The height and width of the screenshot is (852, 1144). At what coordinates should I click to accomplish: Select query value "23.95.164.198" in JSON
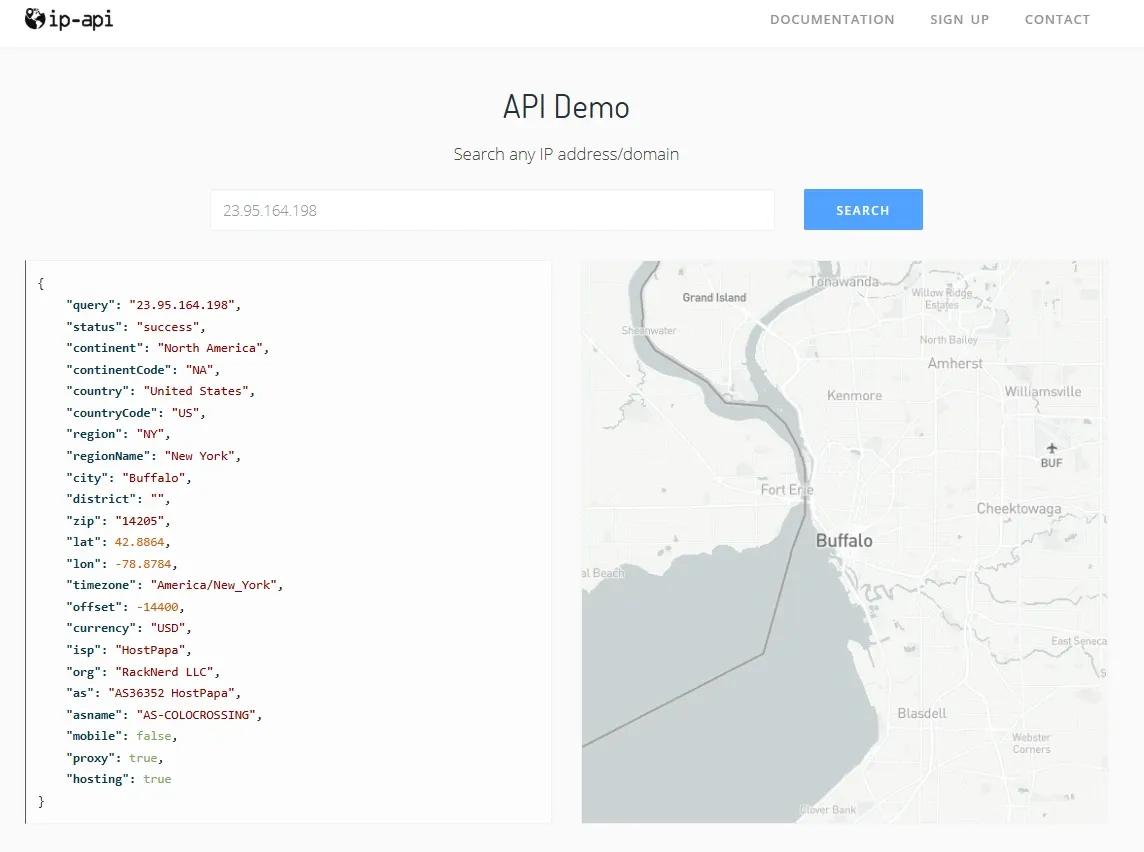[x=182, y=305]
